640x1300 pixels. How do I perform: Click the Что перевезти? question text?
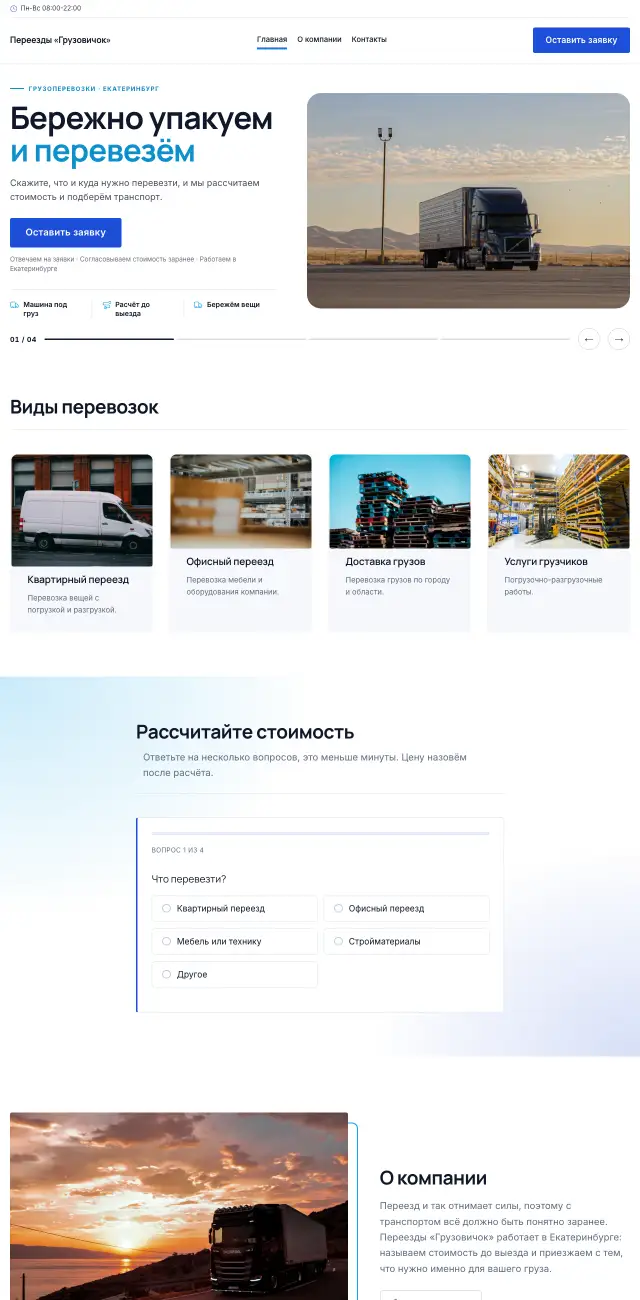point(189,879)
